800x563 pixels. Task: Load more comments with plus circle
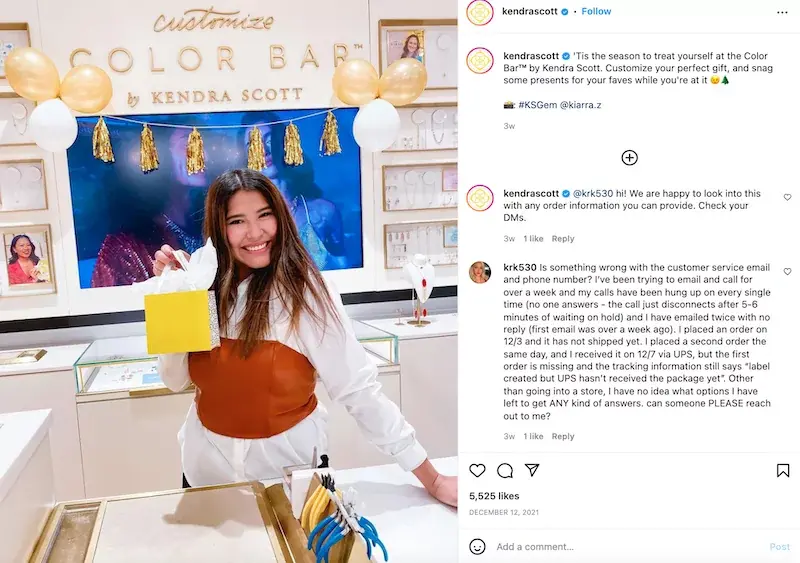tap(629, 158)
